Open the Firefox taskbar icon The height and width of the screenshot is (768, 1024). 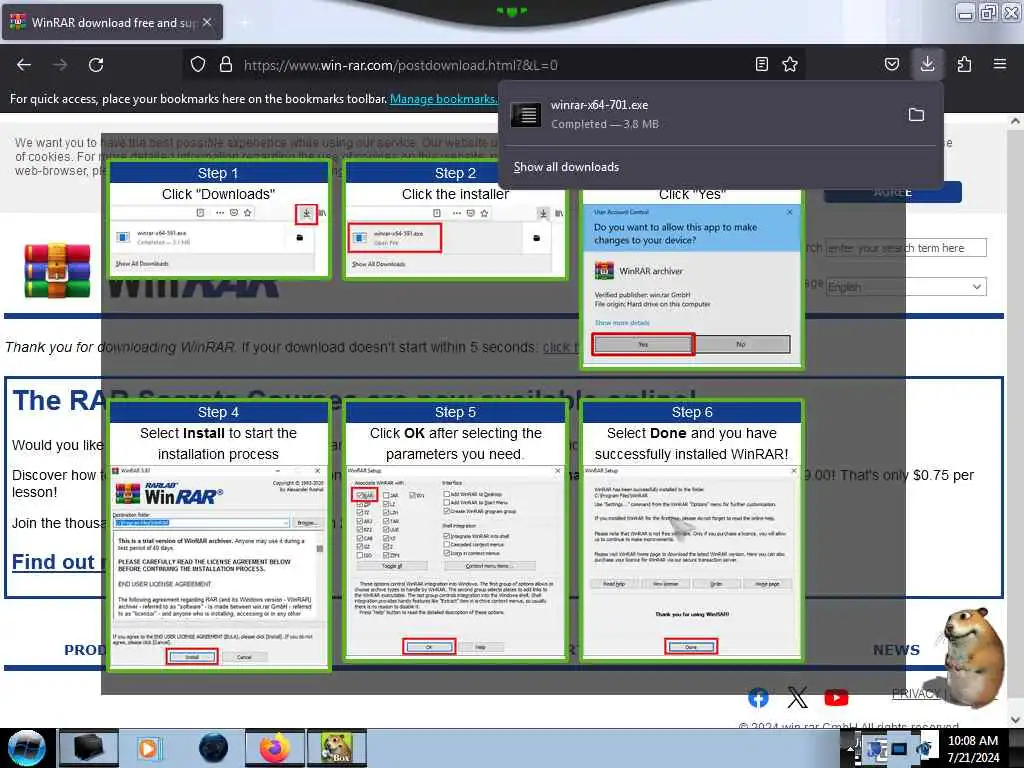tap(275, 748)
